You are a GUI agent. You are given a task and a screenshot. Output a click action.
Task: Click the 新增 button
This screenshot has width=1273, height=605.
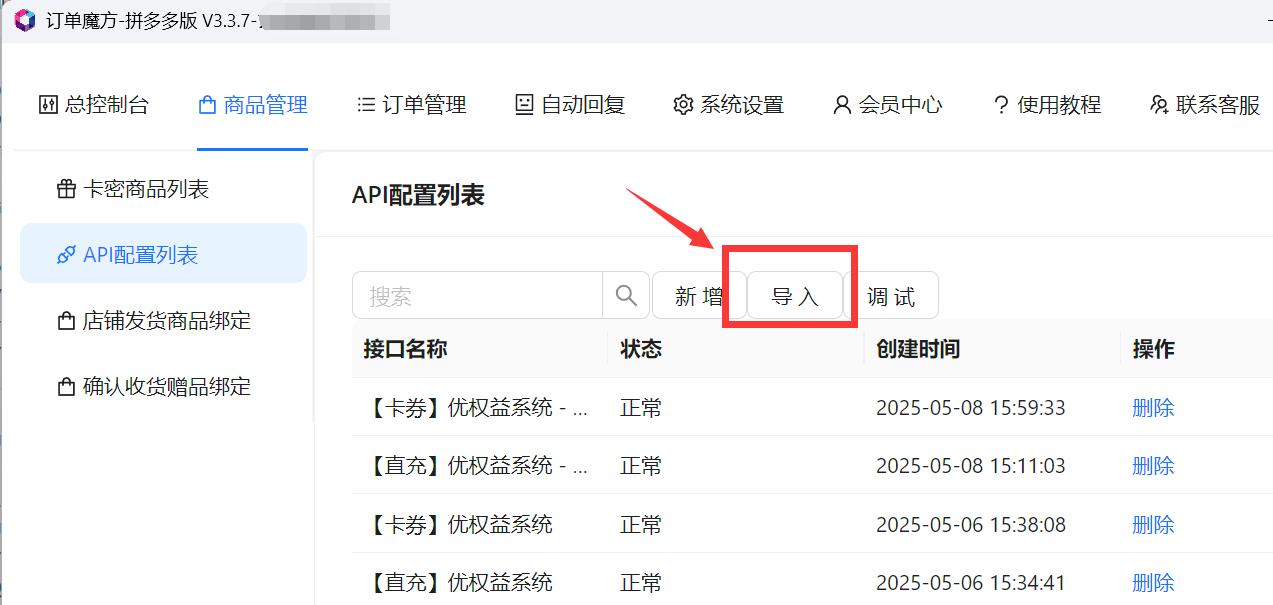click(x=699, y=296)
